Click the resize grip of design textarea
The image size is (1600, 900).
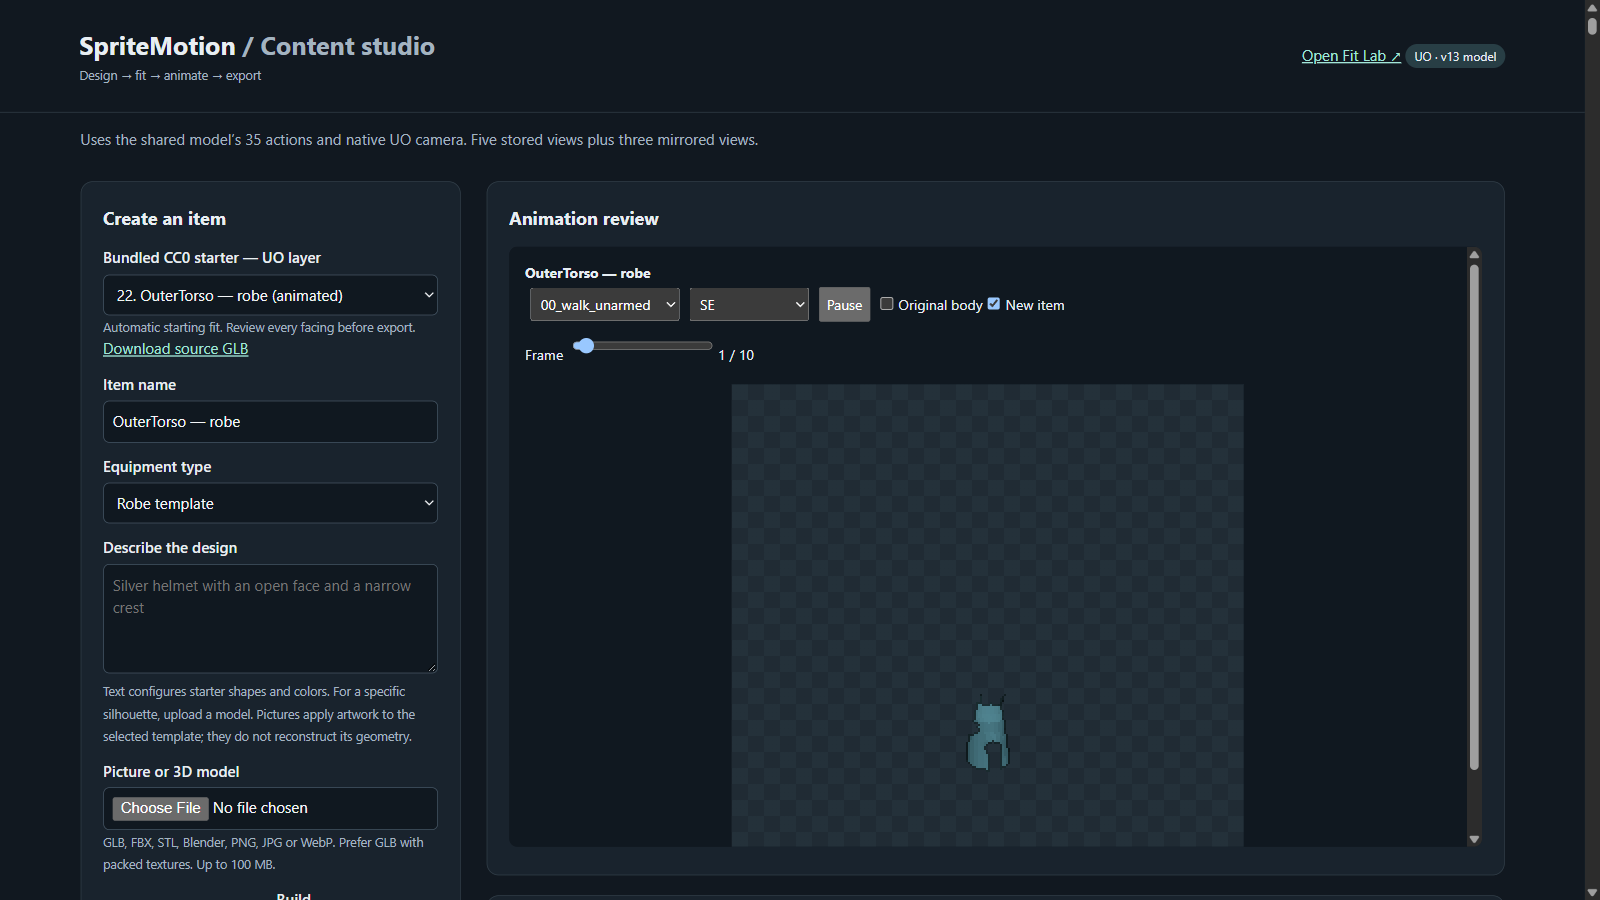click(x=431, y=667)
